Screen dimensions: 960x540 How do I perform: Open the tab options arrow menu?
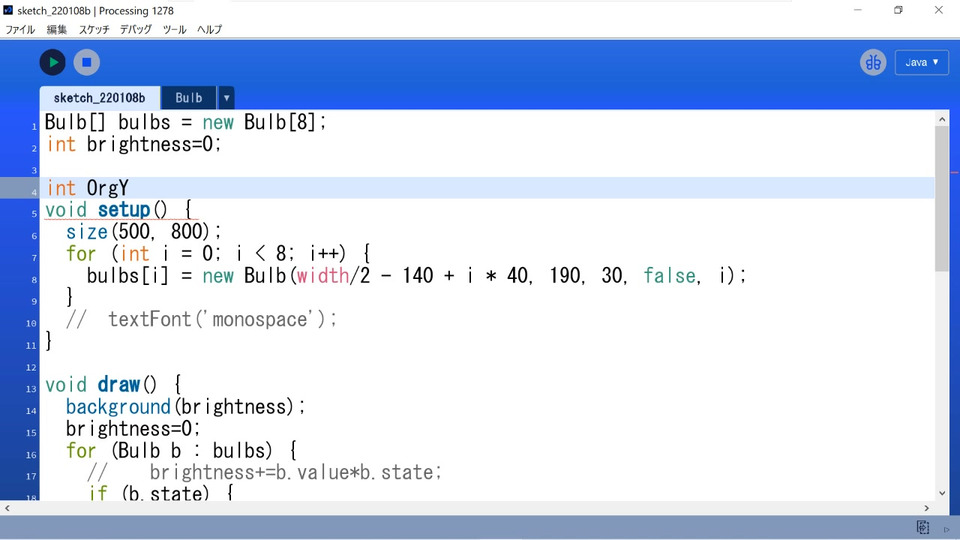pos(226,98)
